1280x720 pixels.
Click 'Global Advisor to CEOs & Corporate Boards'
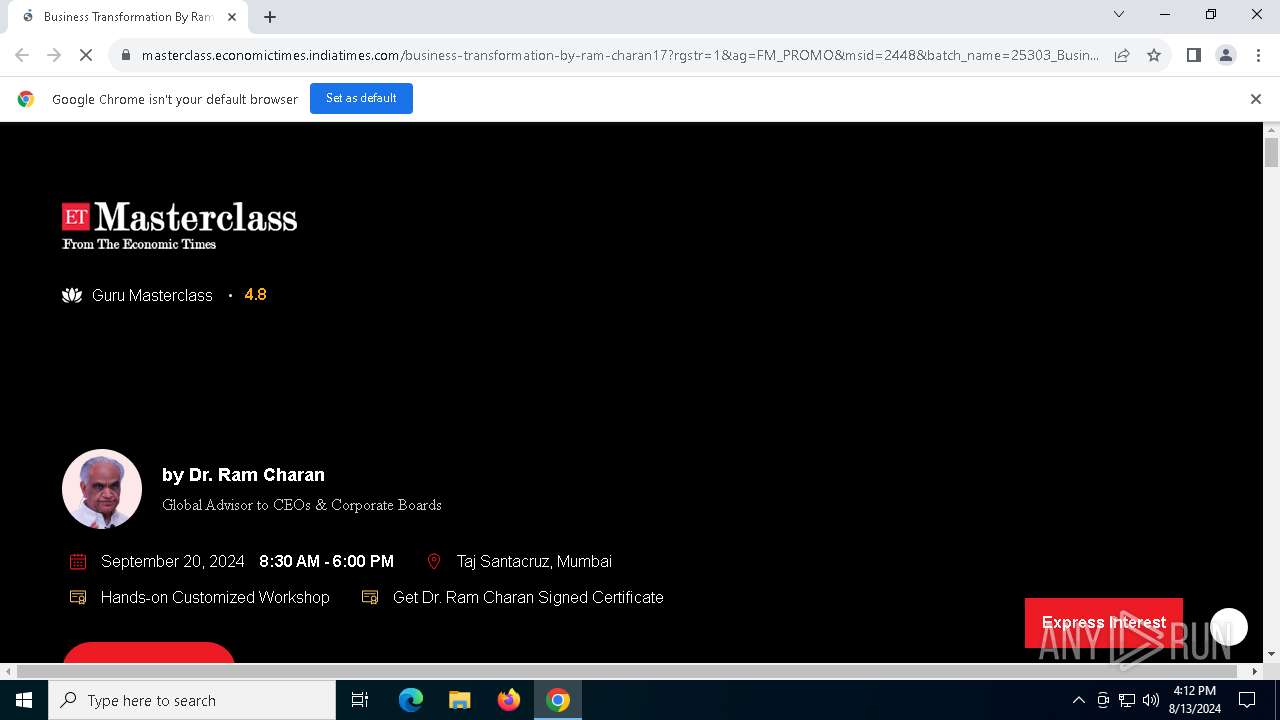point(302,505)
